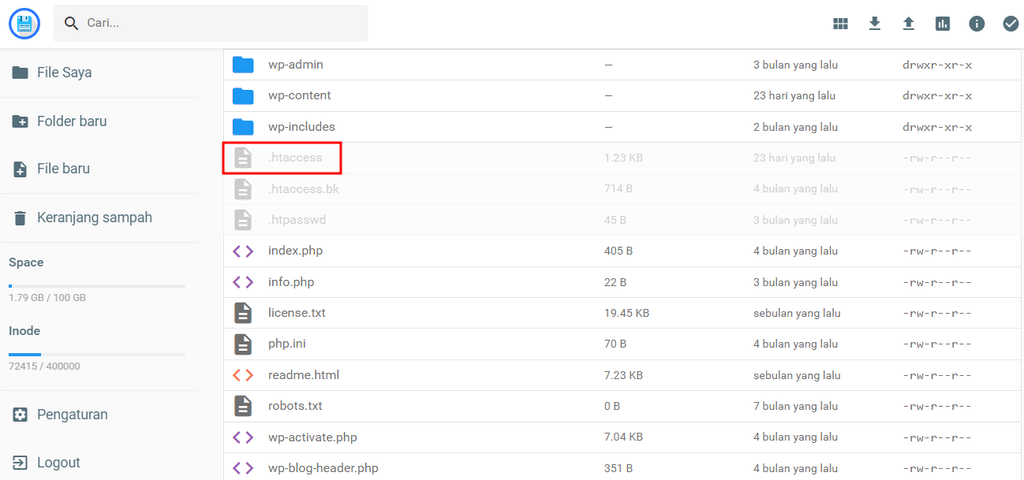
Task: Select the .htaccess file name
Action: click(295, 158)
